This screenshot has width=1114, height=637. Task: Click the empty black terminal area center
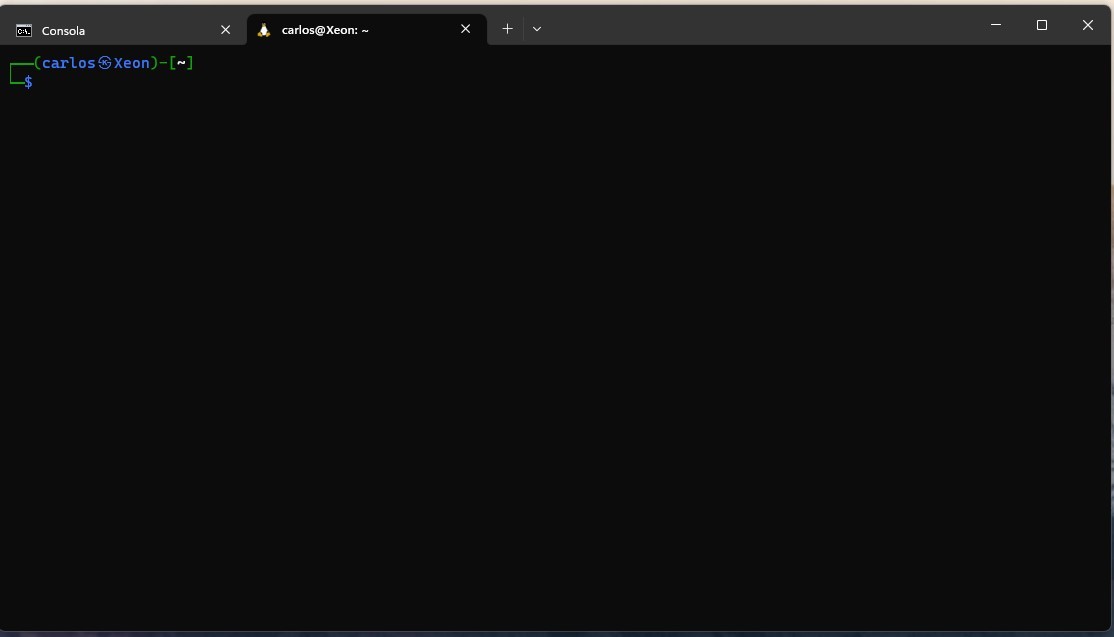[556, 340]
